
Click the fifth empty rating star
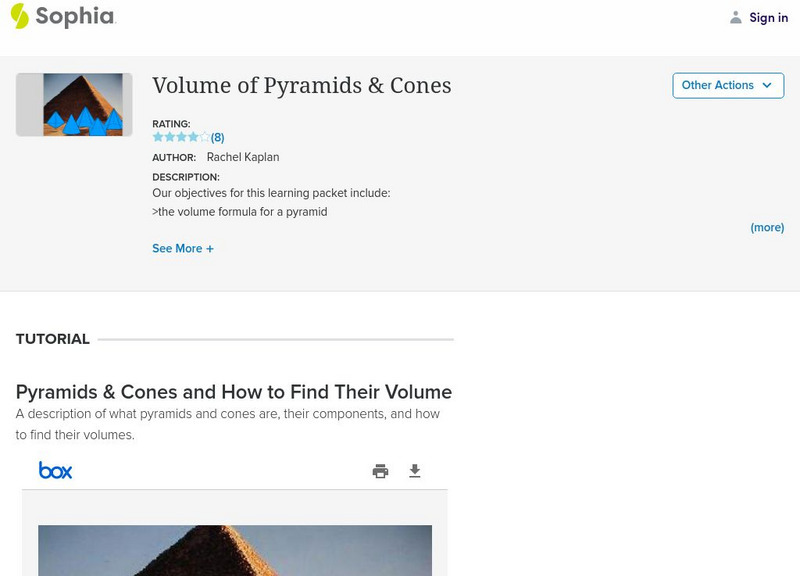click(x=205, y=137)
